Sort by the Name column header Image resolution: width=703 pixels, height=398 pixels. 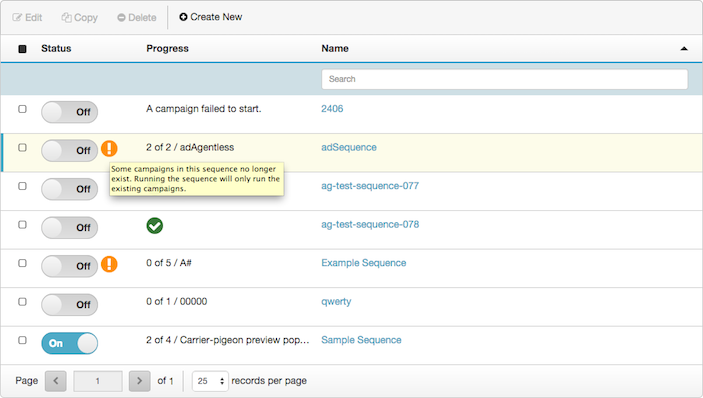coord(335,48)
